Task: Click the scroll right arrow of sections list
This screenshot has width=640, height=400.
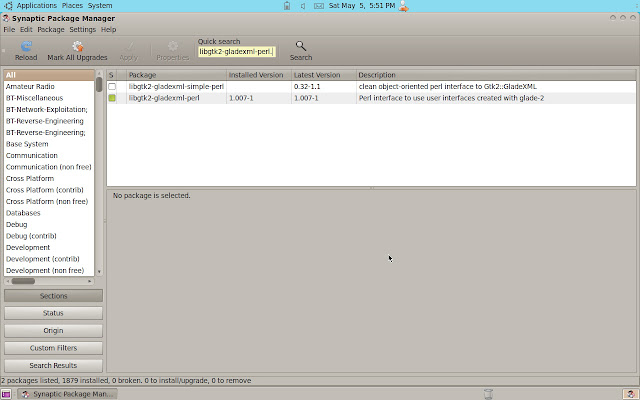Action: coord(90,281)
